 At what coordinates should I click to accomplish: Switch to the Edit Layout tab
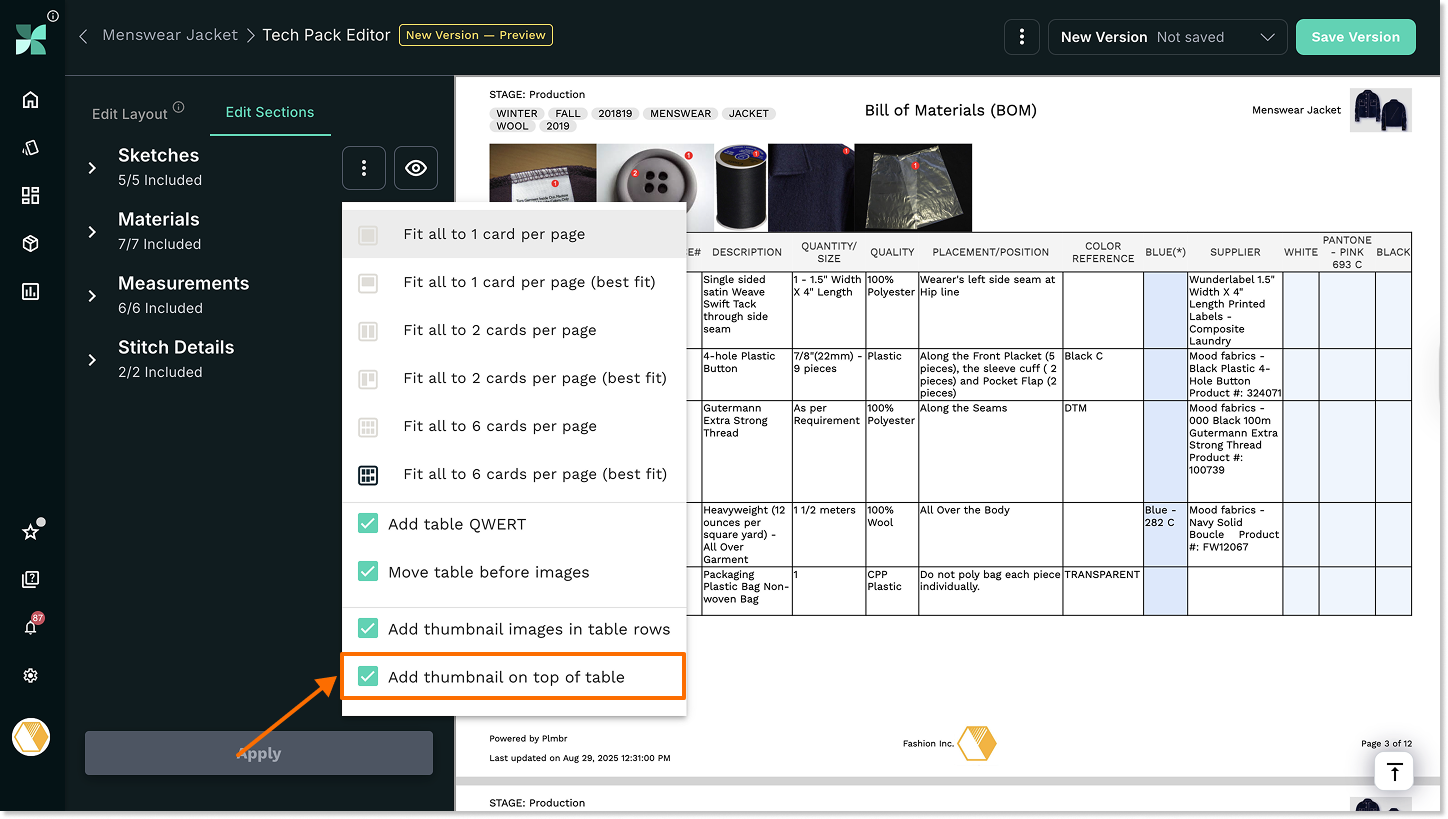tap(130, 113)
